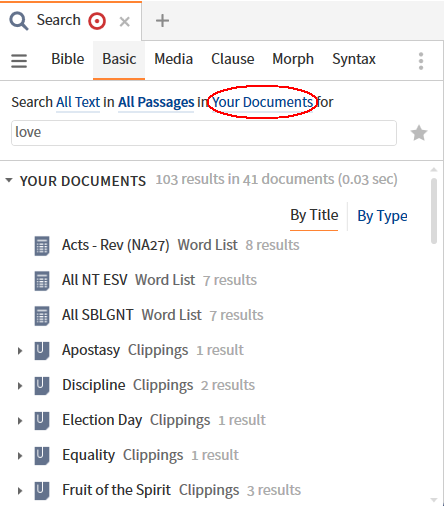This screenshot has height=506, width=444.
Task: Sort results By Title
Action: tap(314, 215)
